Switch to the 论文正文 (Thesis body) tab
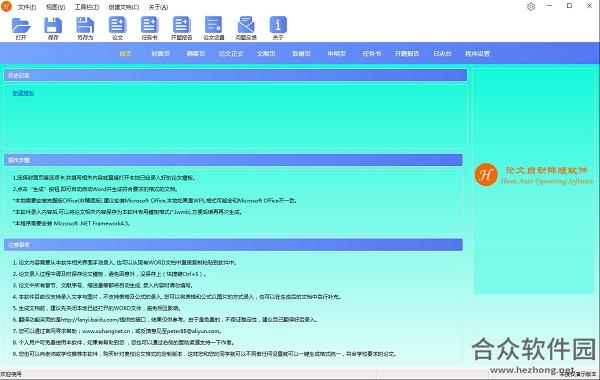Viewport: 600px width, 380px height. pos(231,54)
